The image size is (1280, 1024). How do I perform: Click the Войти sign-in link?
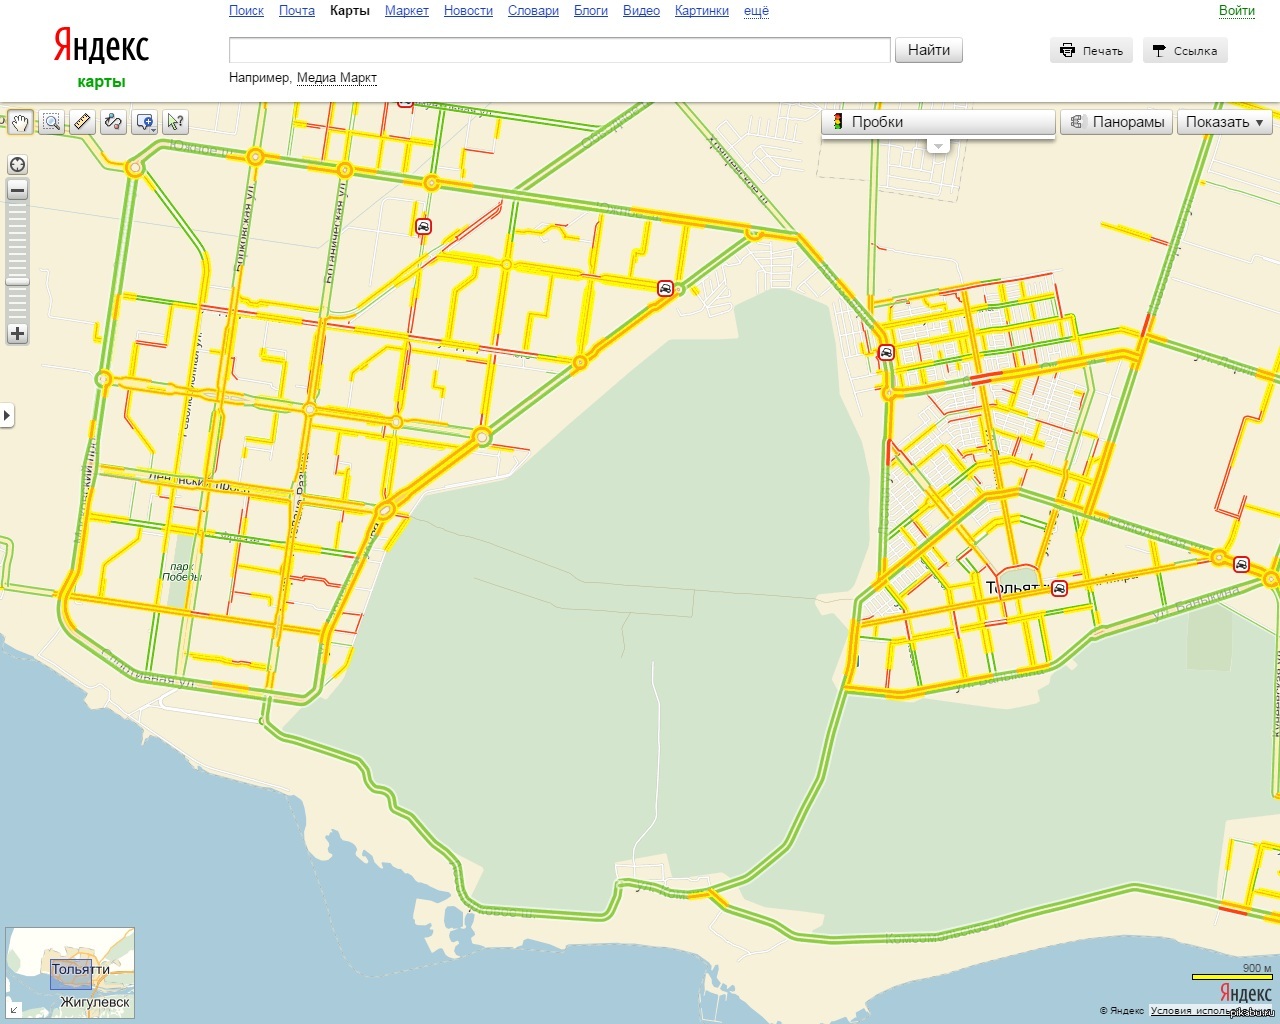[1237, 11]
